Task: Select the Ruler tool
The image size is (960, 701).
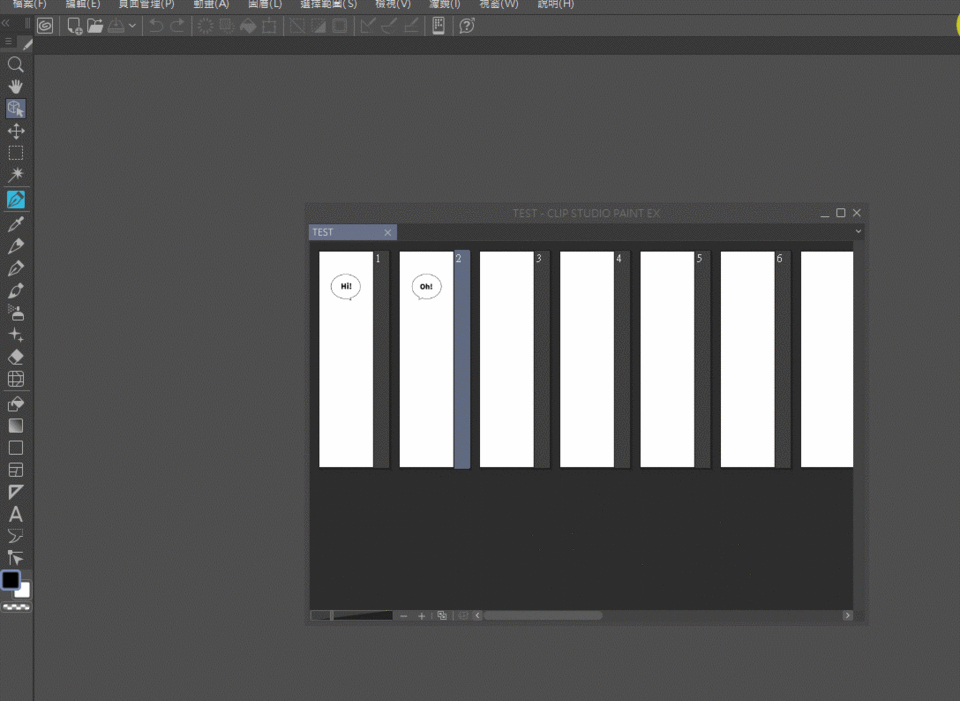Action: click(16, 492)
